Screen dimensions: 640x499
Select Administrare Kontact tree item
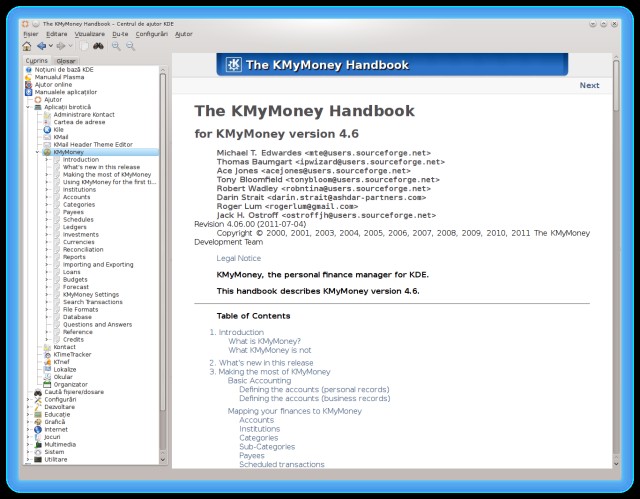tap(84, 115)
